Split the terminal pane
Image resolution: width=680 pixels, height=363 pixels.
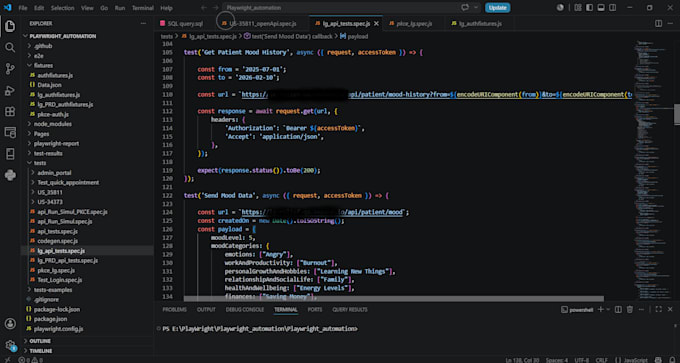coord(618,309)
